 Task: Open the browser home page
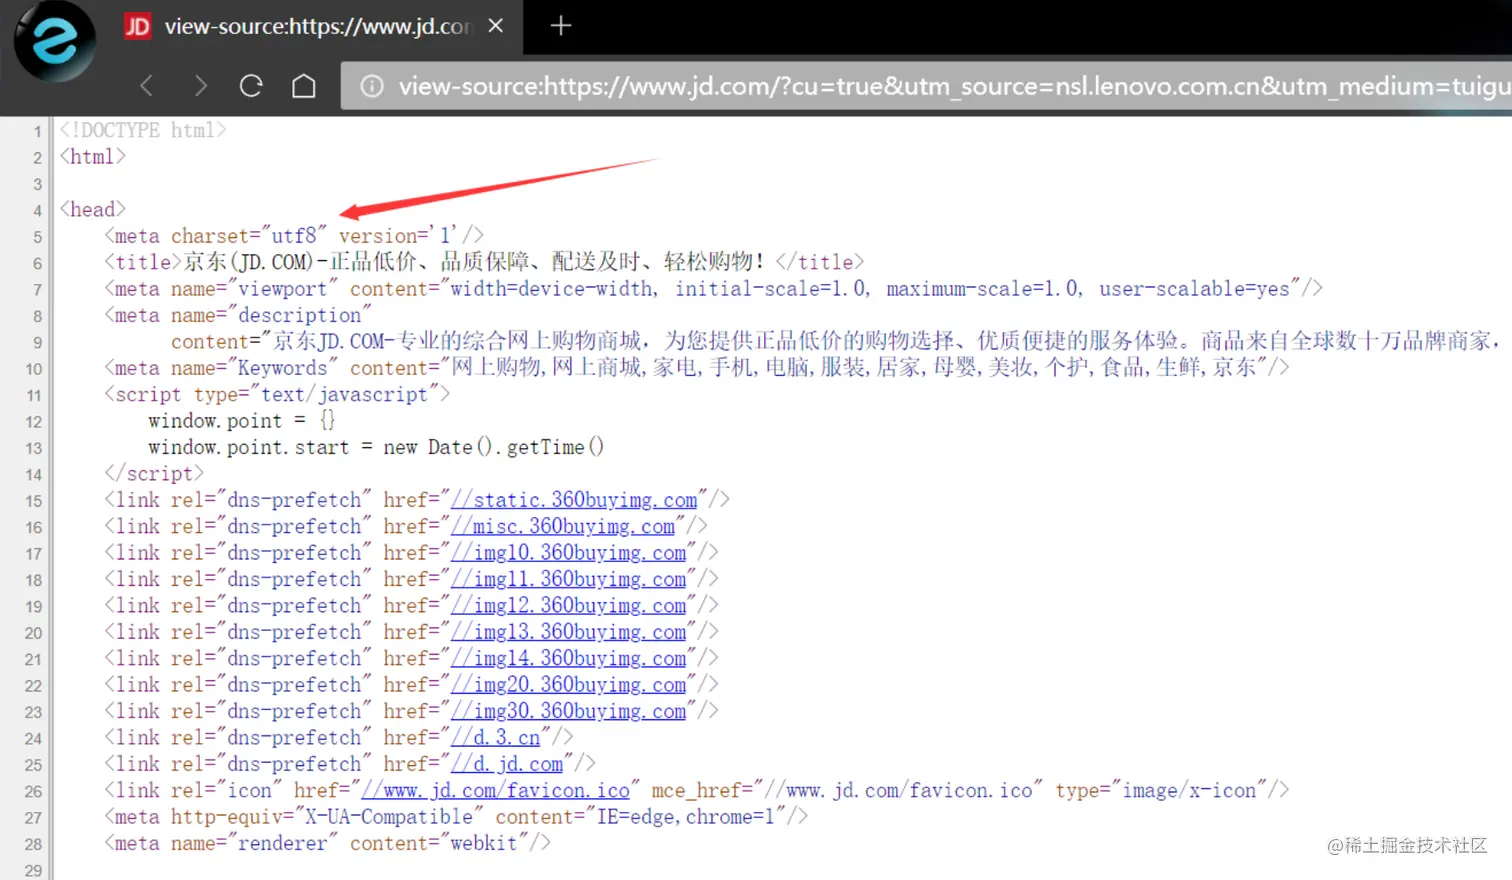click(x=304, y=86)
